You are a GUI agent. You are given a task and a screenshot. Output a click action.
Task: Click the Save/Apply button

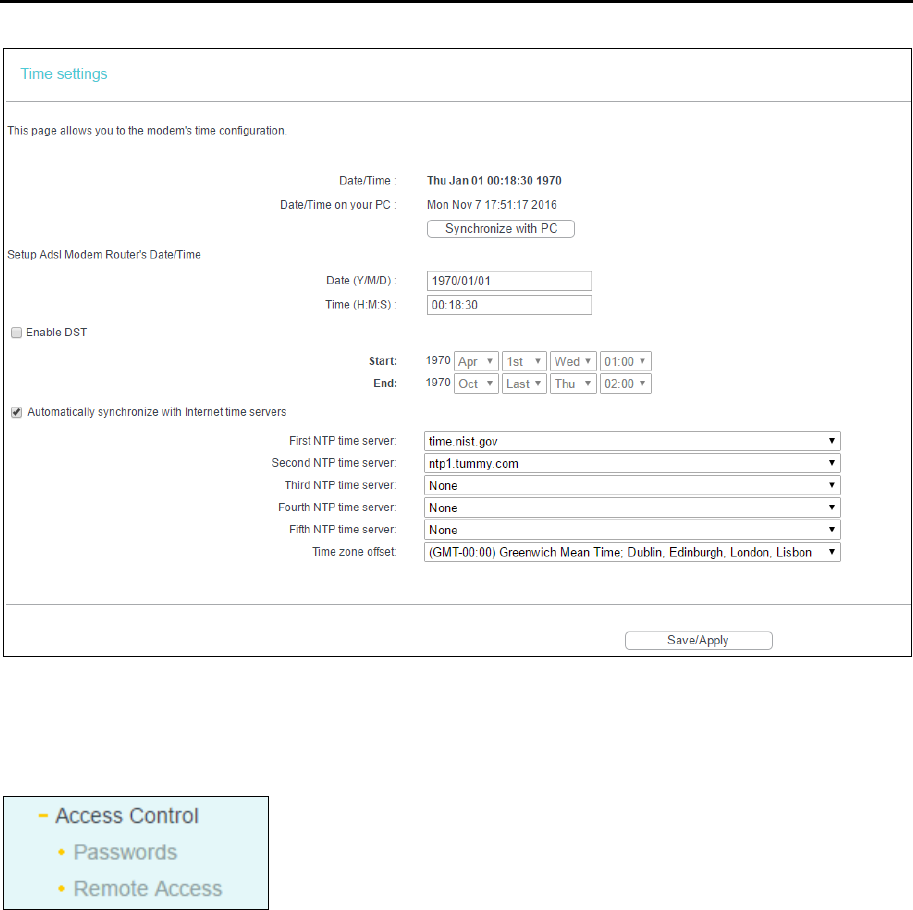coord(699,640)
